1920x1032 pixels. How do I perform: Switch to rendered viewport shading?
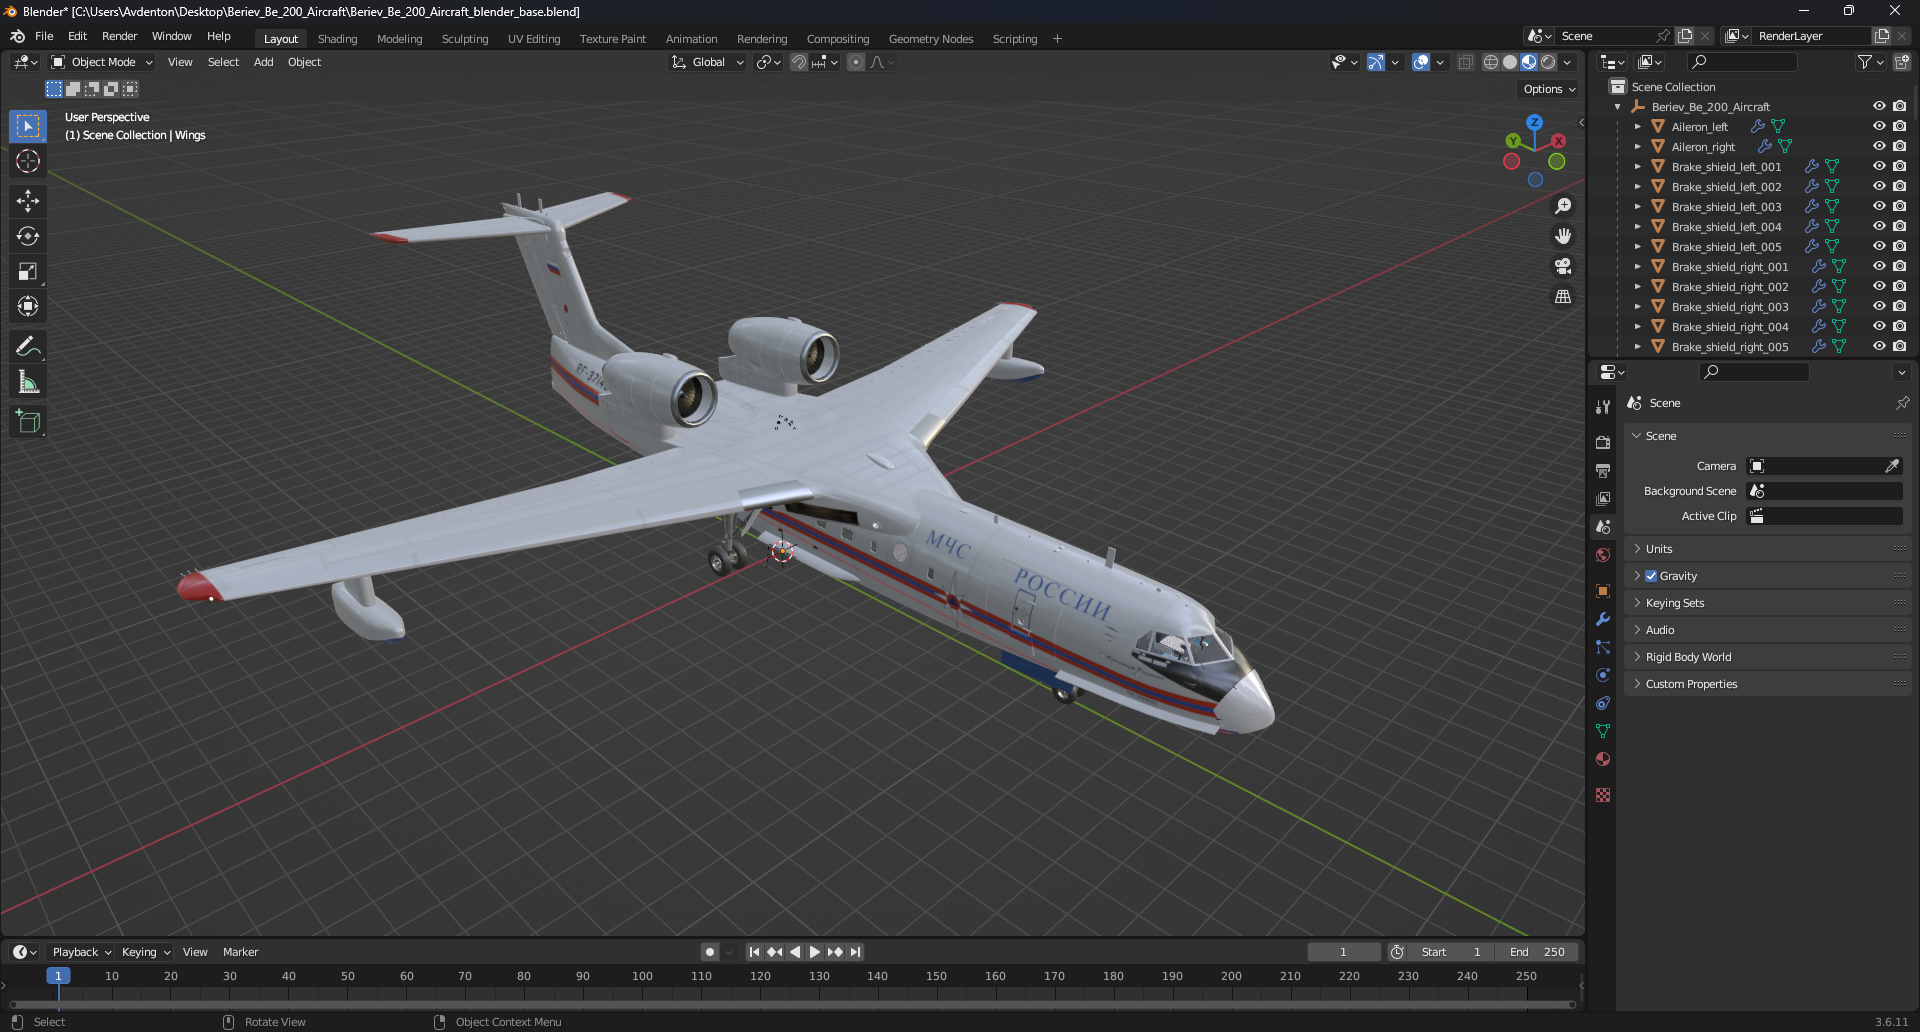[x=1548, y=62]
